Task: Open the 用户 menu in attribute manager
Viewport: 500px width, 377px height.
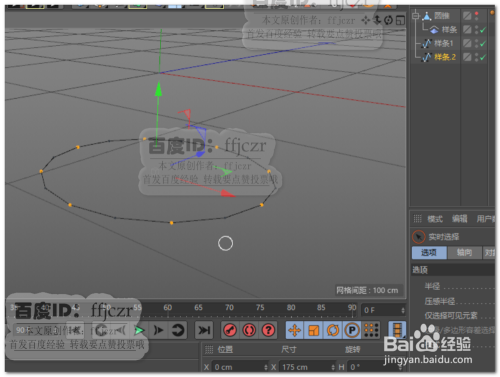Action: coord(485,219)
